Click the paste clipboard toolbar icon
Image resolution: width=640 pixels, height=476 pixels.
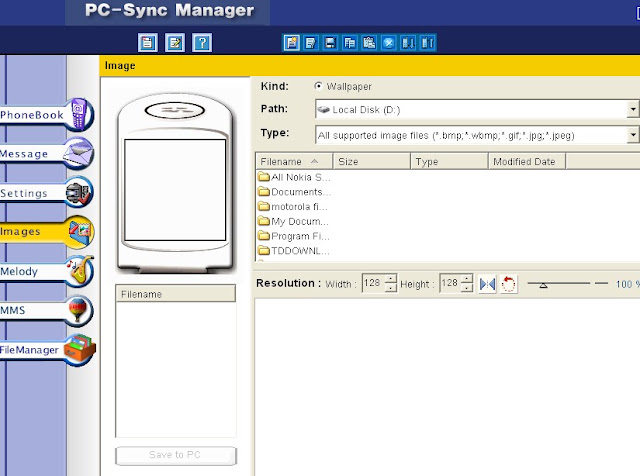click(x=369, y=42)
